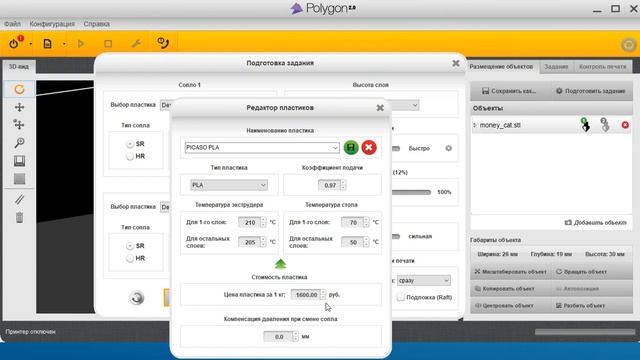Open the Выбор пластика dropdown for Сопло 1

(x=165, y=105)
